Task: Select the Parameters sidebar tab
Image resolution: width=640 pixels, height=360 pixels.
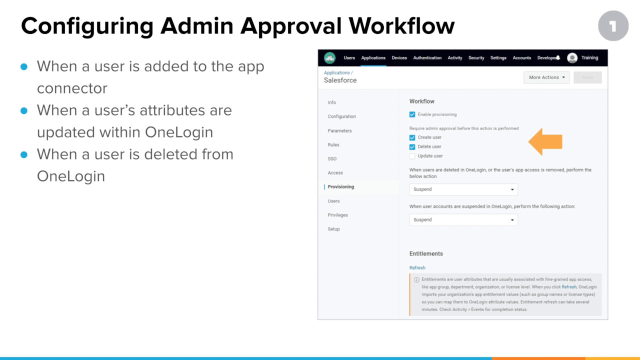Action: 340,131
